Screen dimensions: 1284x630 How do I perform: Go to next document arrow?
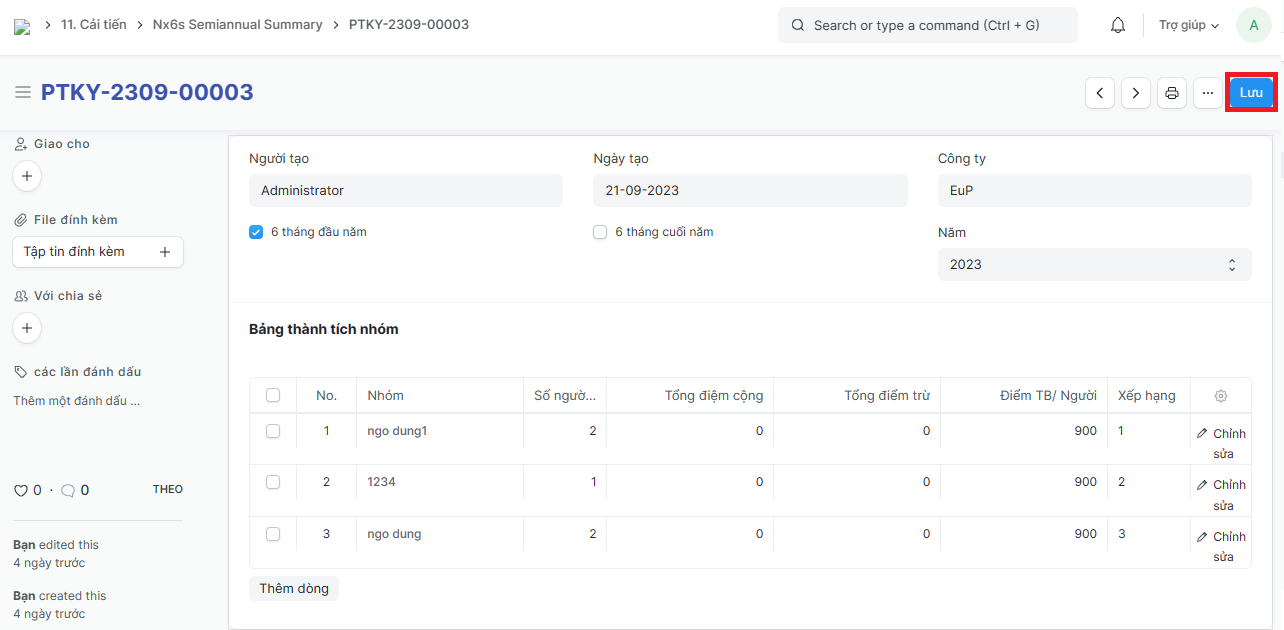1135,93
